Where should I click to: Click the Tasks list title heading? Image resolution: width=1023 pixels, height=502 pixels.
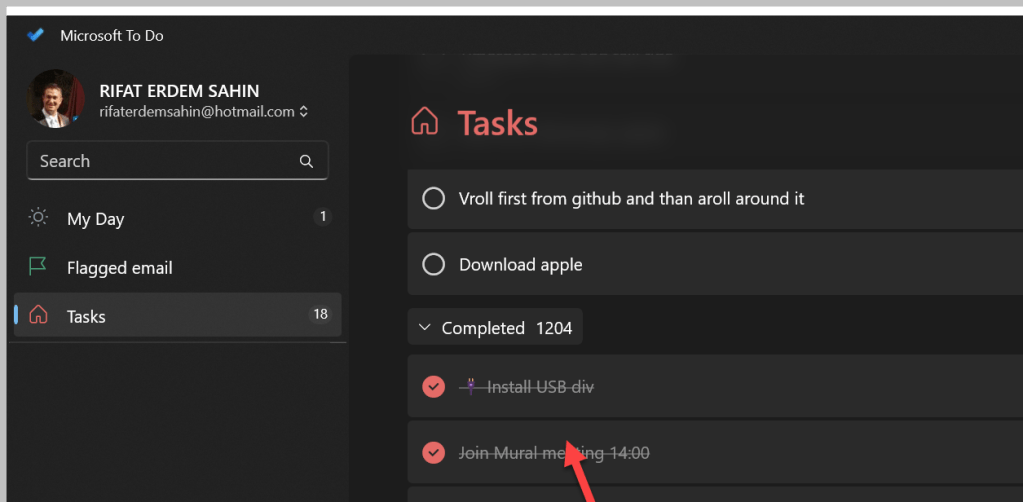pyautogui.click(x=497, y=122)
